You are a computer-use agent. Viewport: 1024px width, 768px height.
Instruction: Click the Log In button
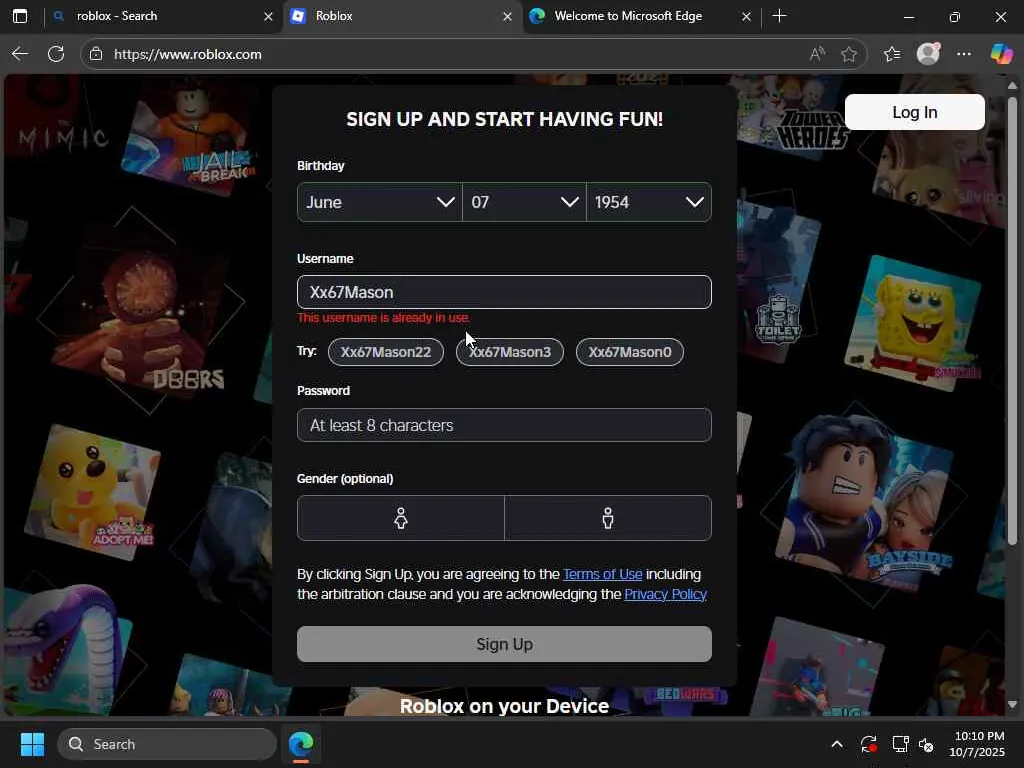(914, 112)
